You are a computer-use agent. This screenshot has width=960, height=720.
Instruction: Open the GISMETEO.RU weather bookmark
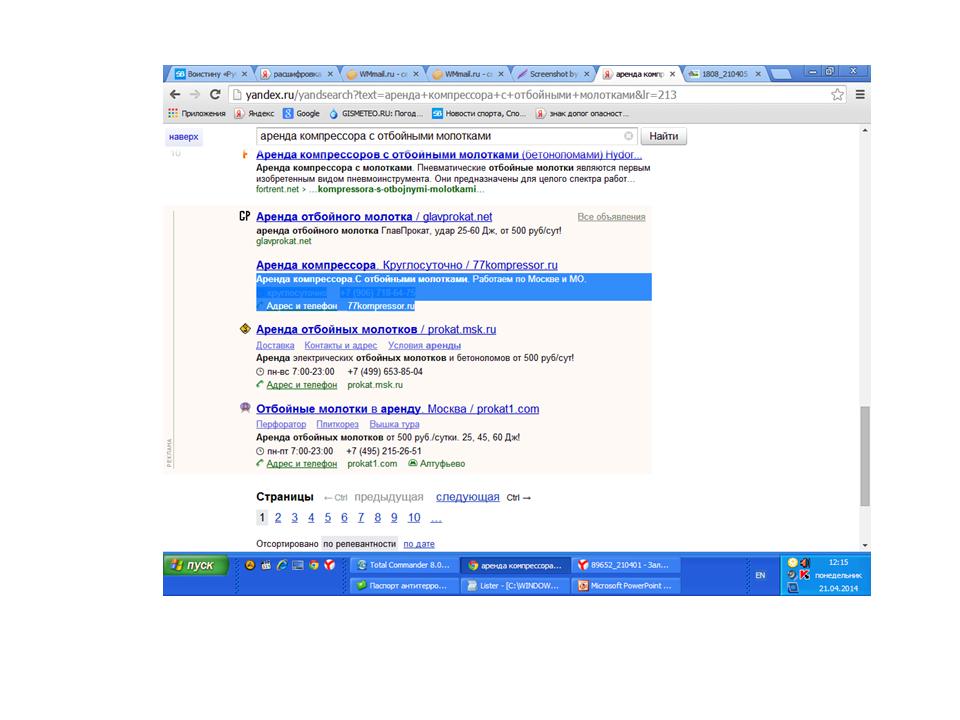pos(376,113)
